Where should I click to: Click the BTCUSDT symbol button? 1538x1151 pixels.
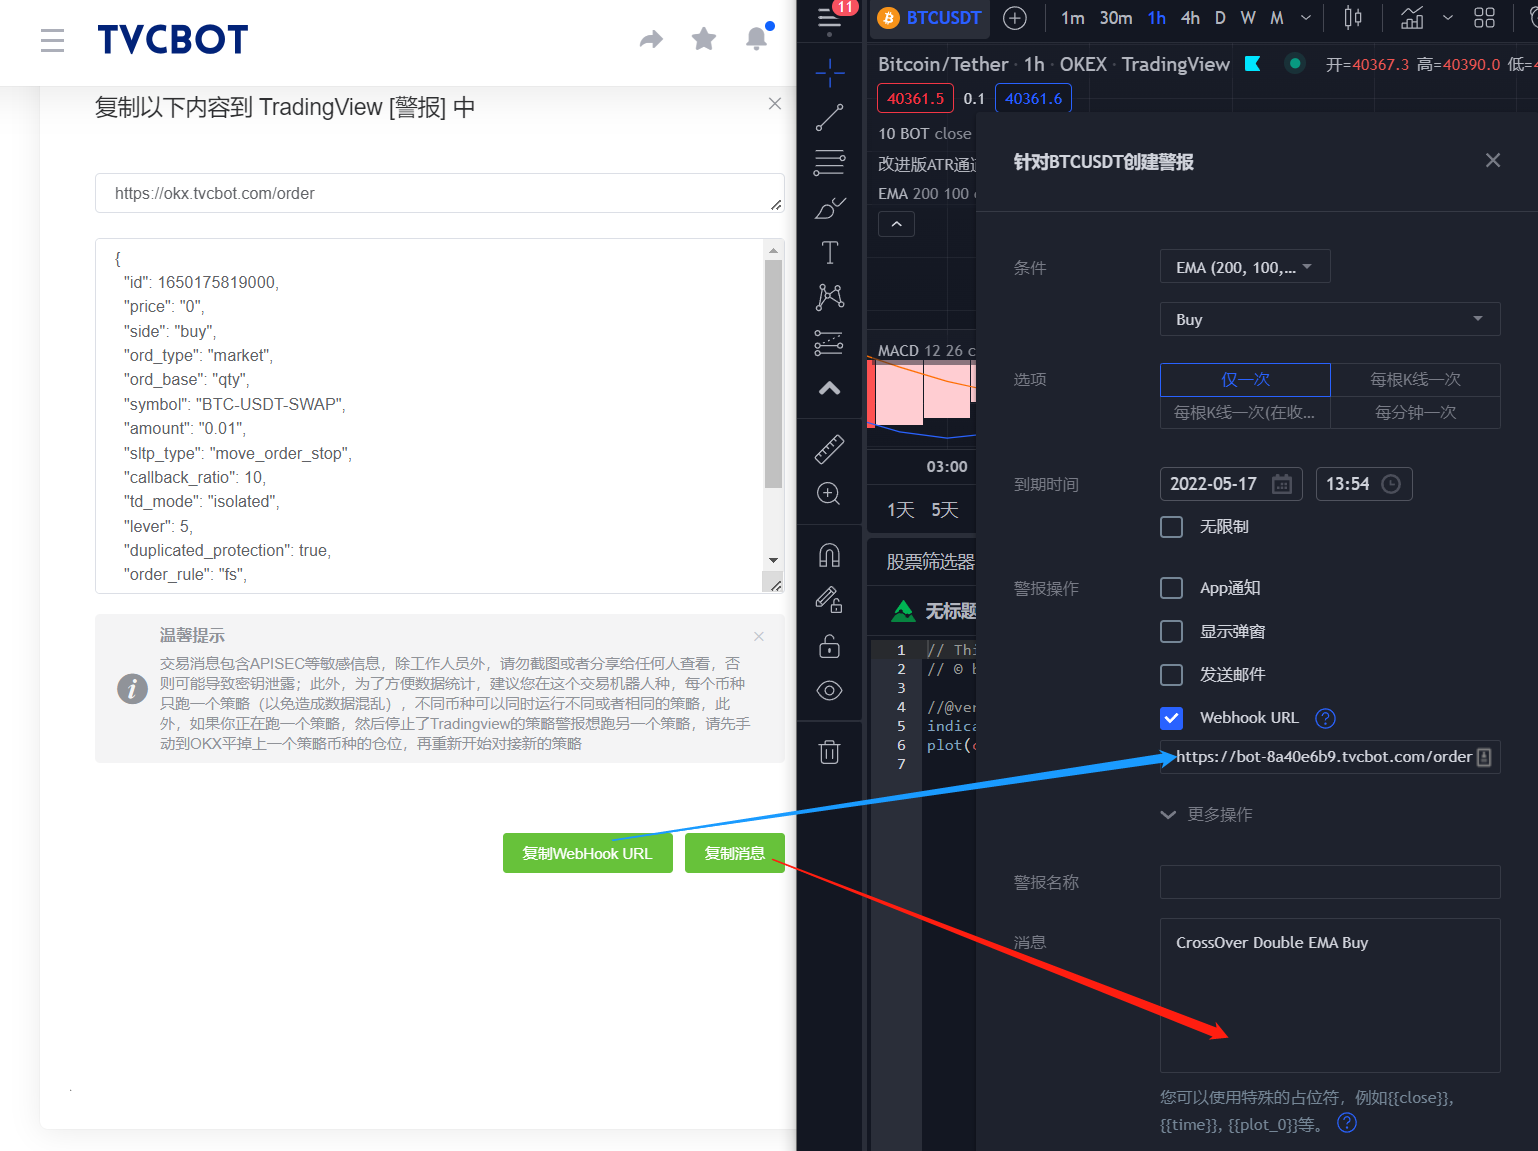[x=930, y=18]
